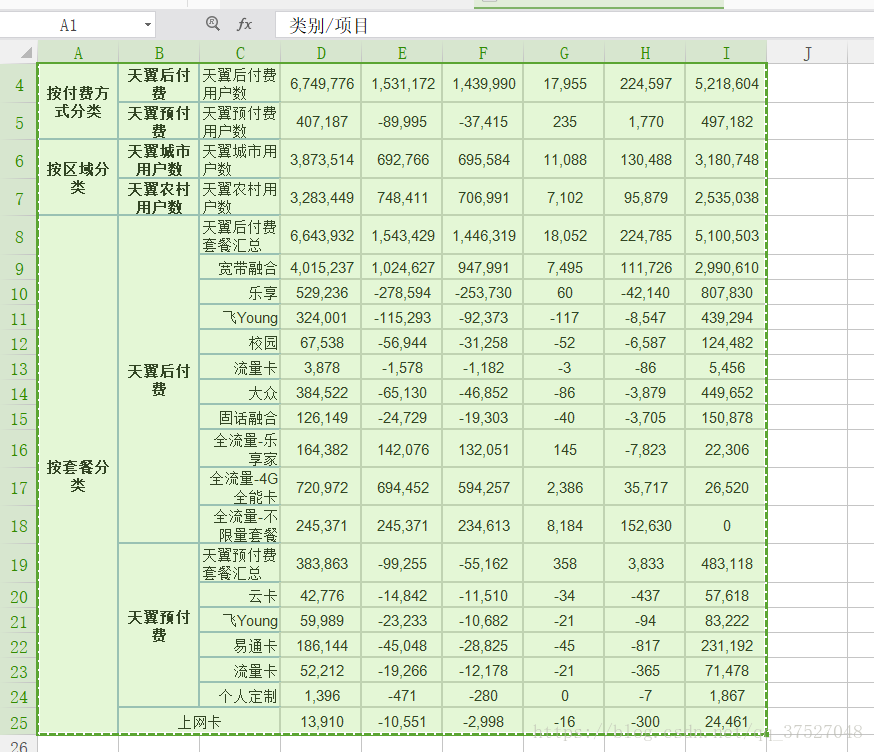Select column J header

(807, 53)
